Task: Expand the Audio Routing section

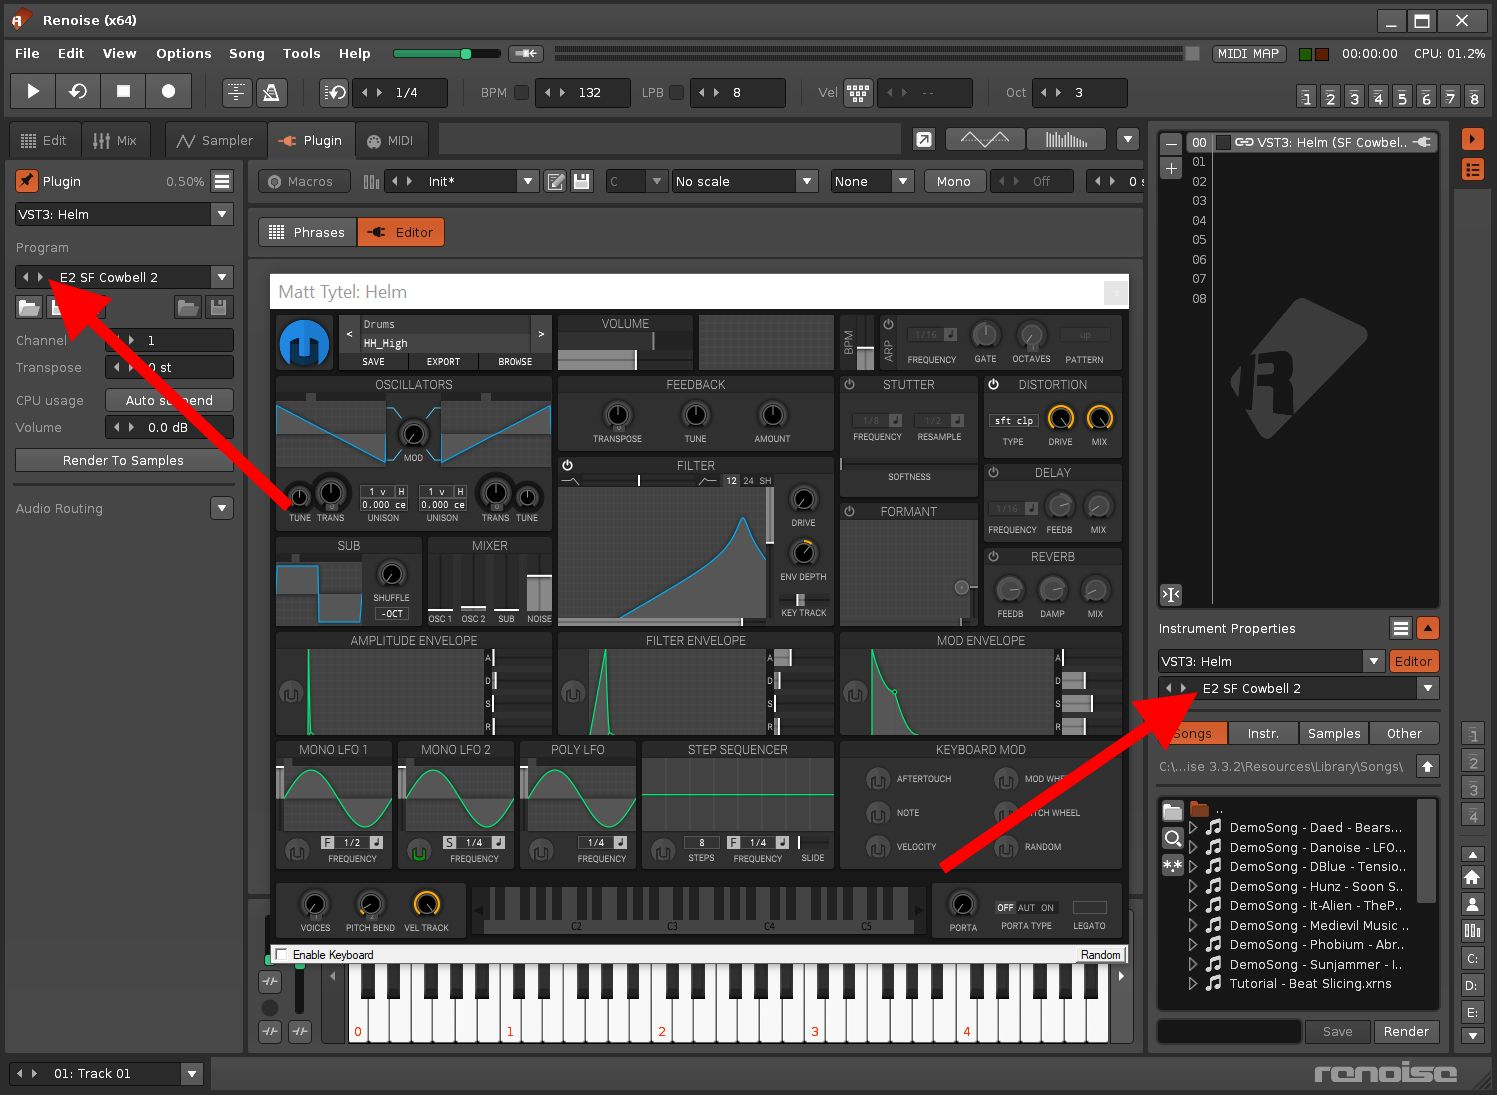Action: 222,508
